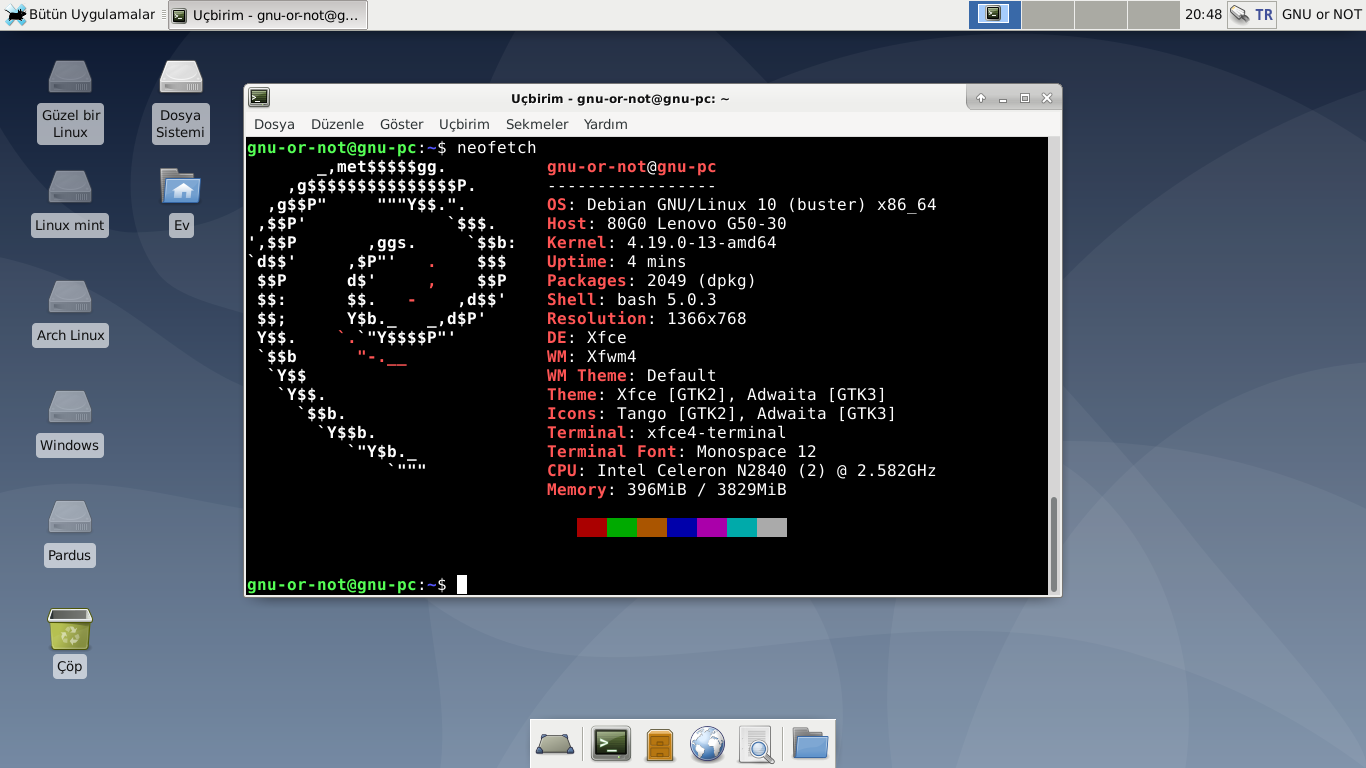This screenshot has height=768, width=1366.
Task: Select the Pardus drive icon
Action: [70, 517]
